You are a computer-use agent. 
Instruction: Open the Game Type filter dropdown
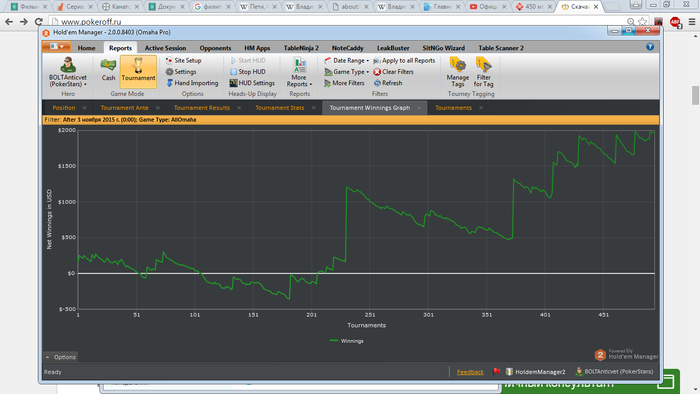(x=347, y=71)
